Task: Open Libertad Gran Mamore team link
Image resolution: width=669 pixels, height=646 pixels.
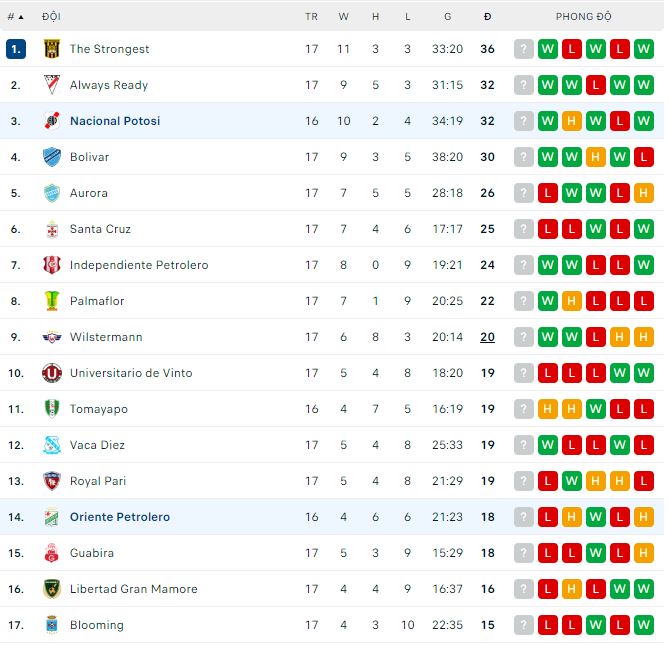Action: tap(133, 589)
